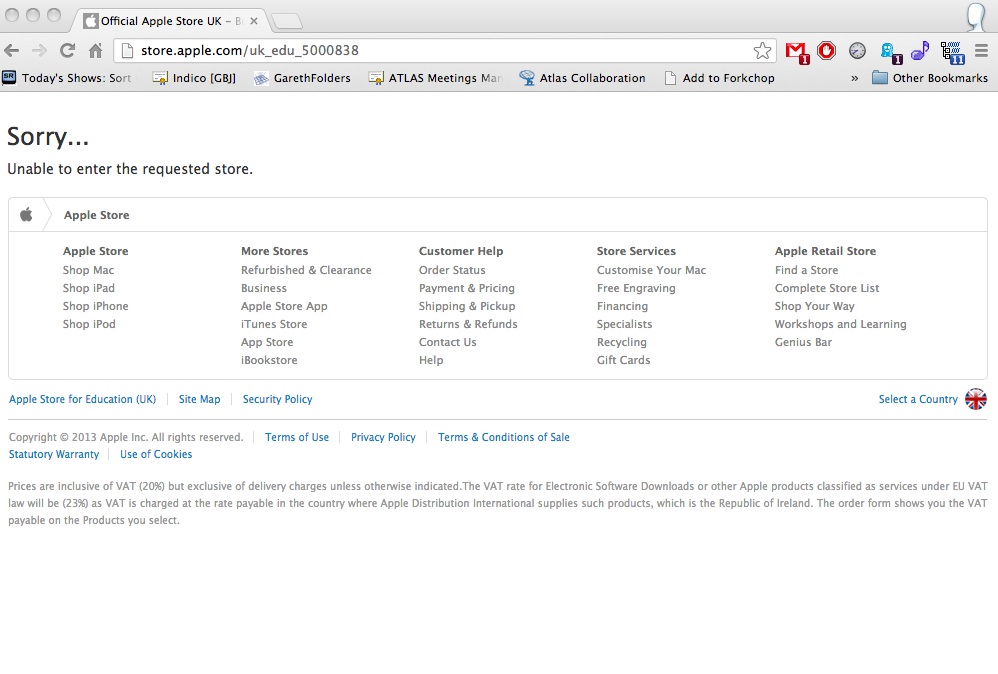
Task: Open a new tab
Action: [x=286, y=22]
